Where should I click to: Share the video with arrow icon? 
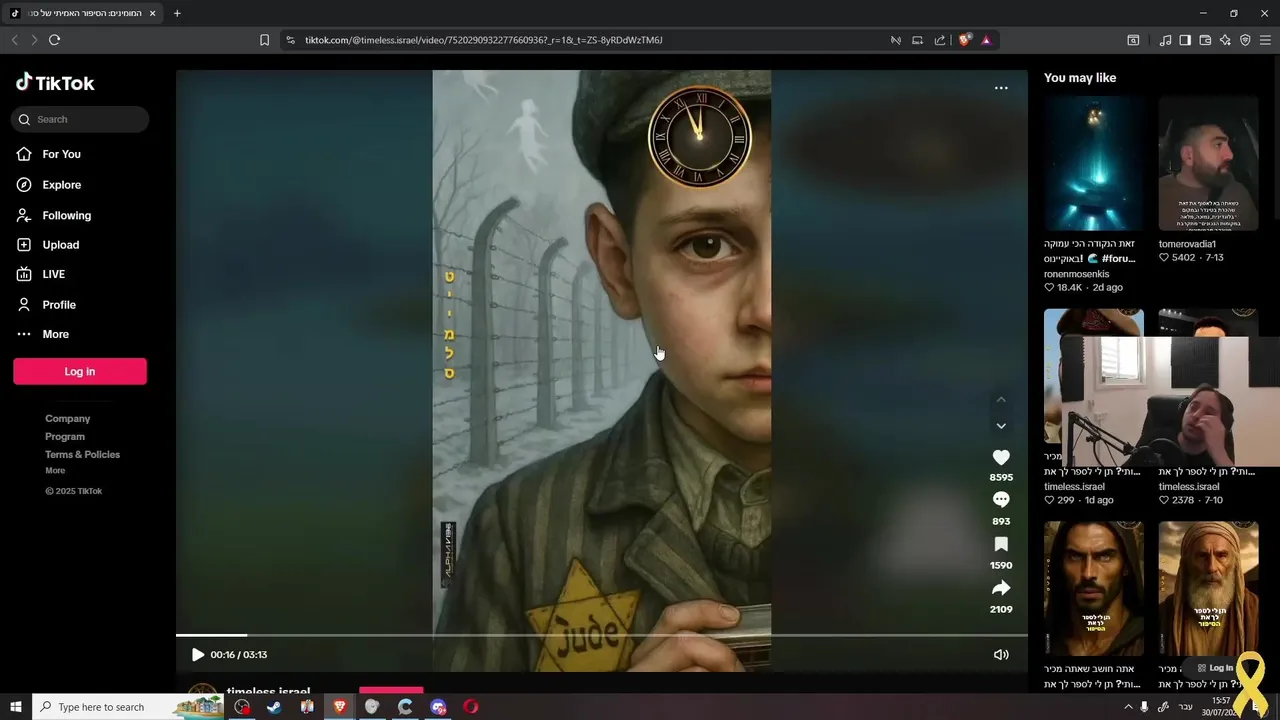1001,588
